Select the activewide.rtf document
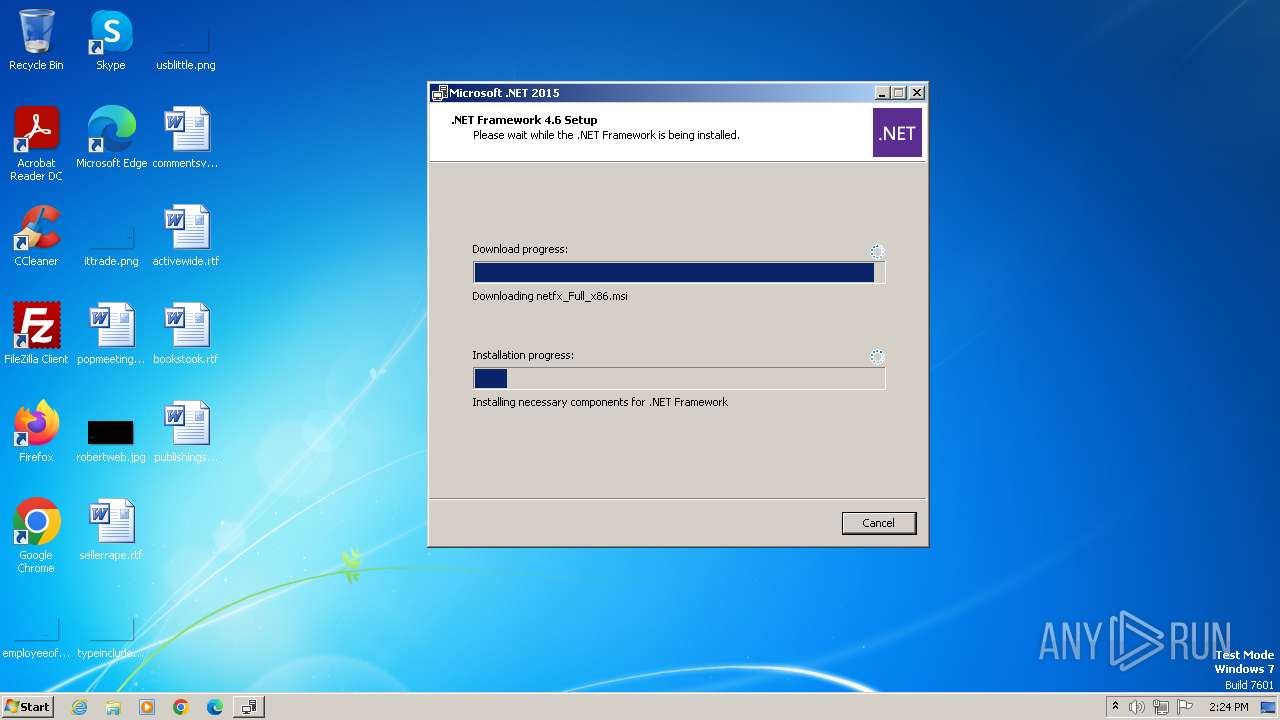The height and width of the screenshot is (720, 1280). (186, 237)
